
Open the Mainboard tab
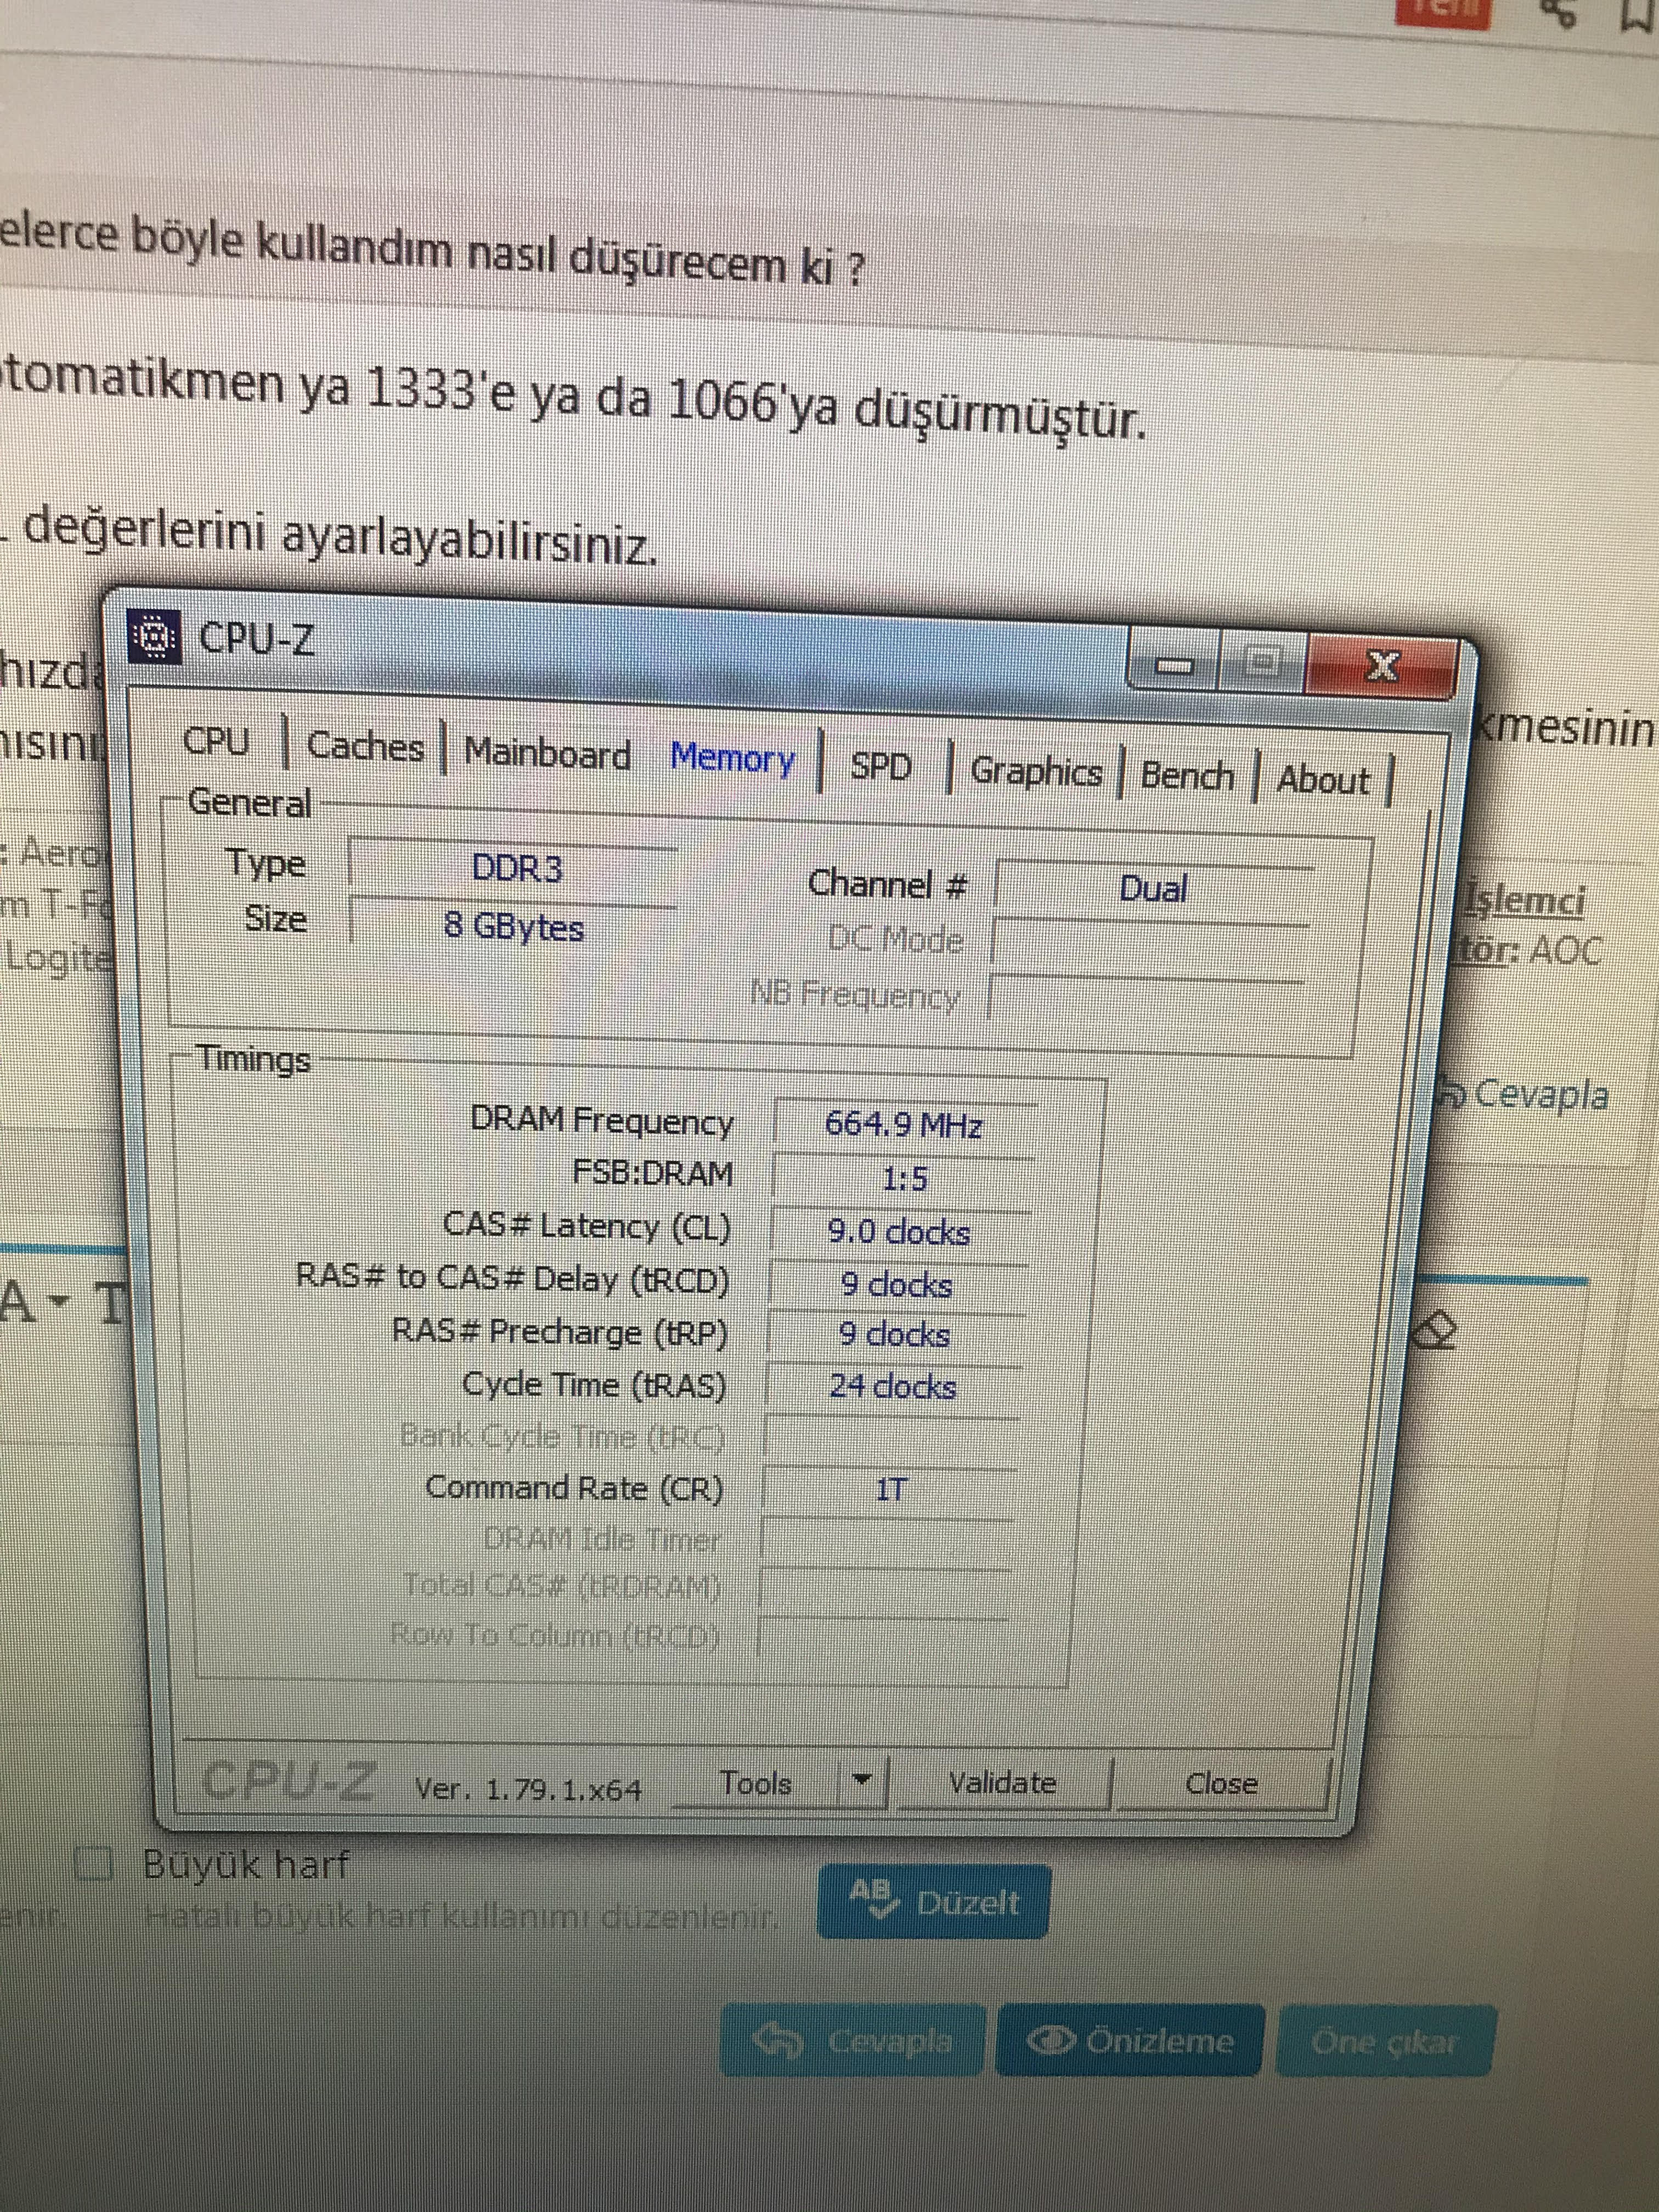point(547,753)
